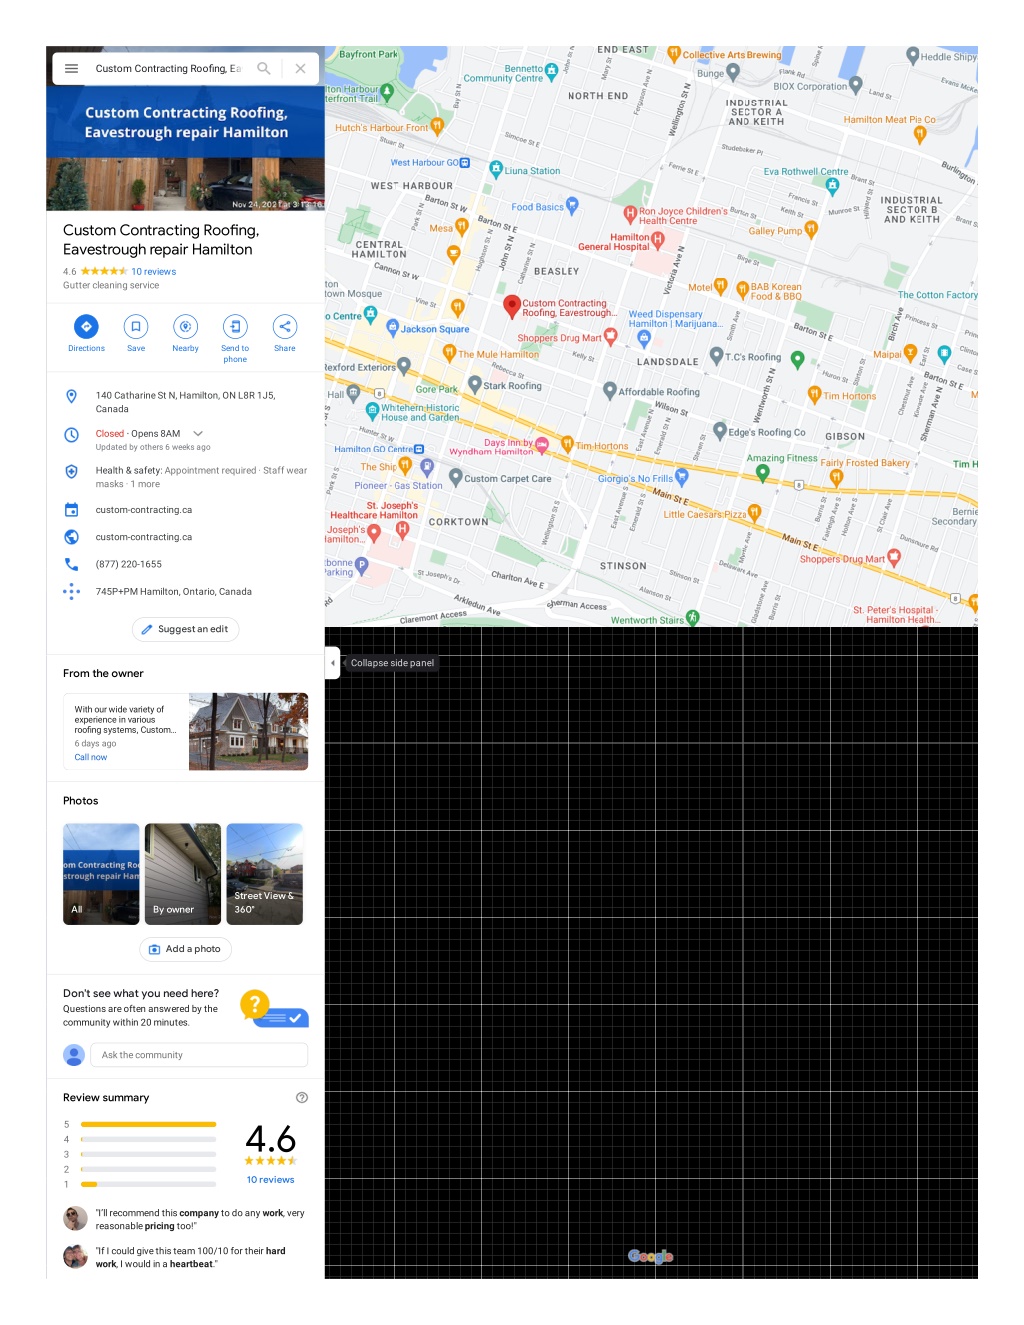Click Ask the community input field
Screen dimensions: 1024x1325
pos(199,1055)
